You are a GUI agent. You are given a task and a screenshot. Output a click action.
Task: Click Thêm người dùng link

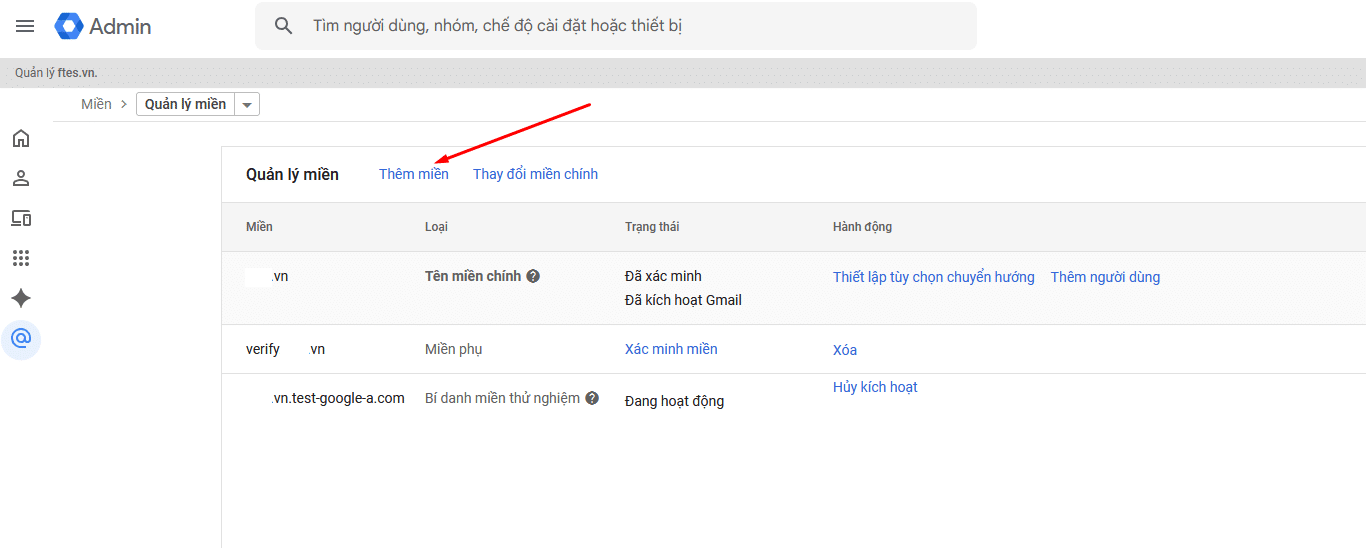1105,277
